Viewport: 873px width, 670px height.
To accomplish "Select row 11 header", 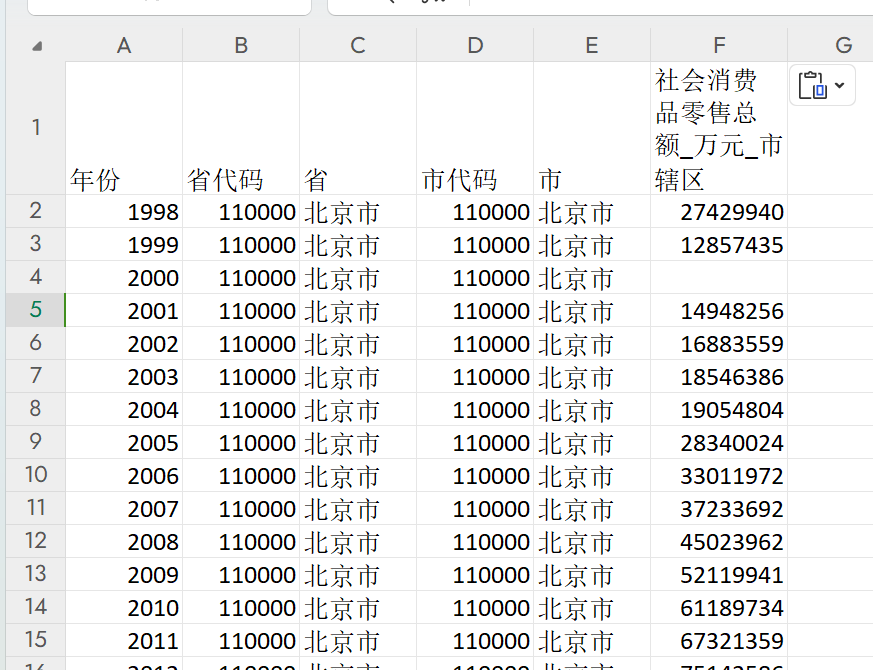I will (36, 507).
